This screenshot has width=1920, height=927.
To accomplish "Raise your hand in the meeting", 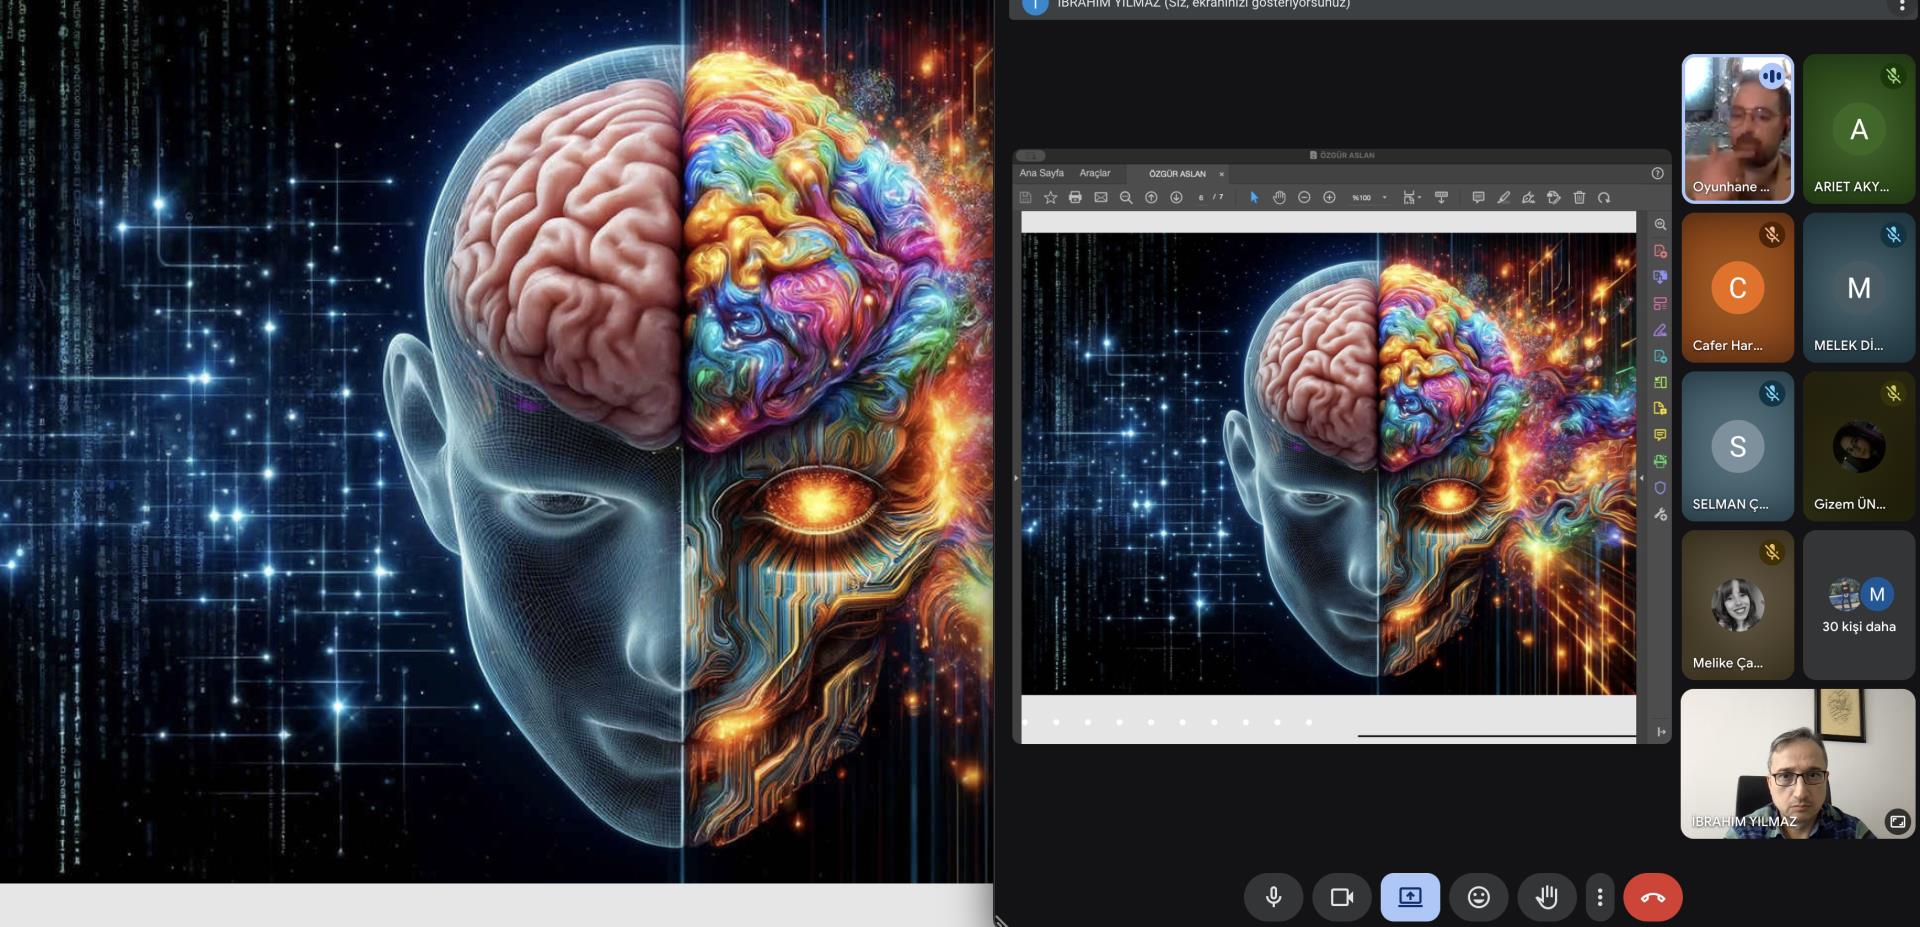I will (1546, 897).
